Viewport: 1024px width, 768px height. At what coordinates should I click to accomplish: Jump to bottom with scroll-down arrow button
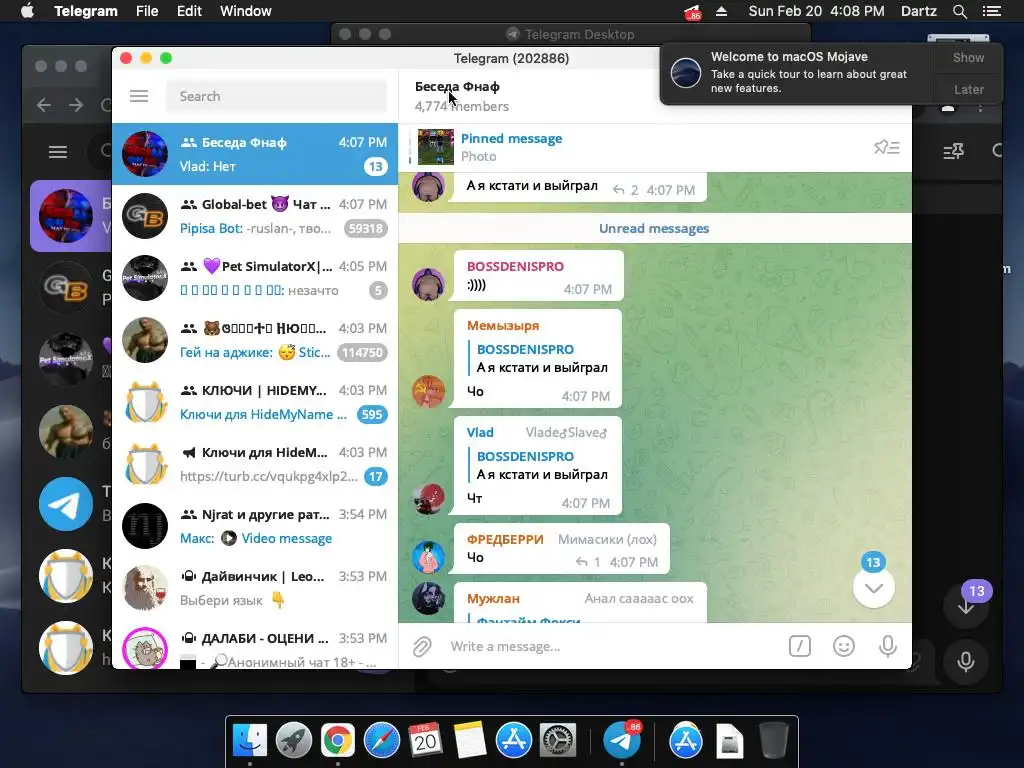[x=874, y=587]
